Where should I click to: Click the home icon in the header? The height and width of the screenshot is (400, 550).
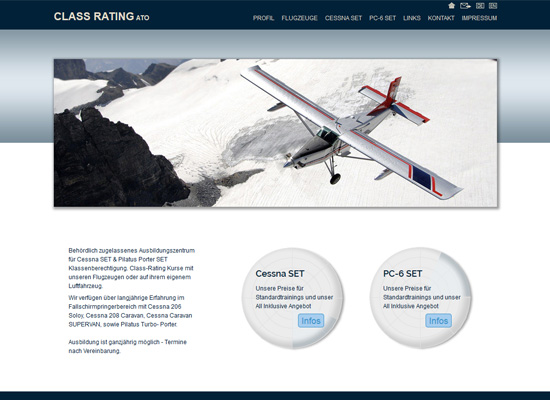[451, 6]
